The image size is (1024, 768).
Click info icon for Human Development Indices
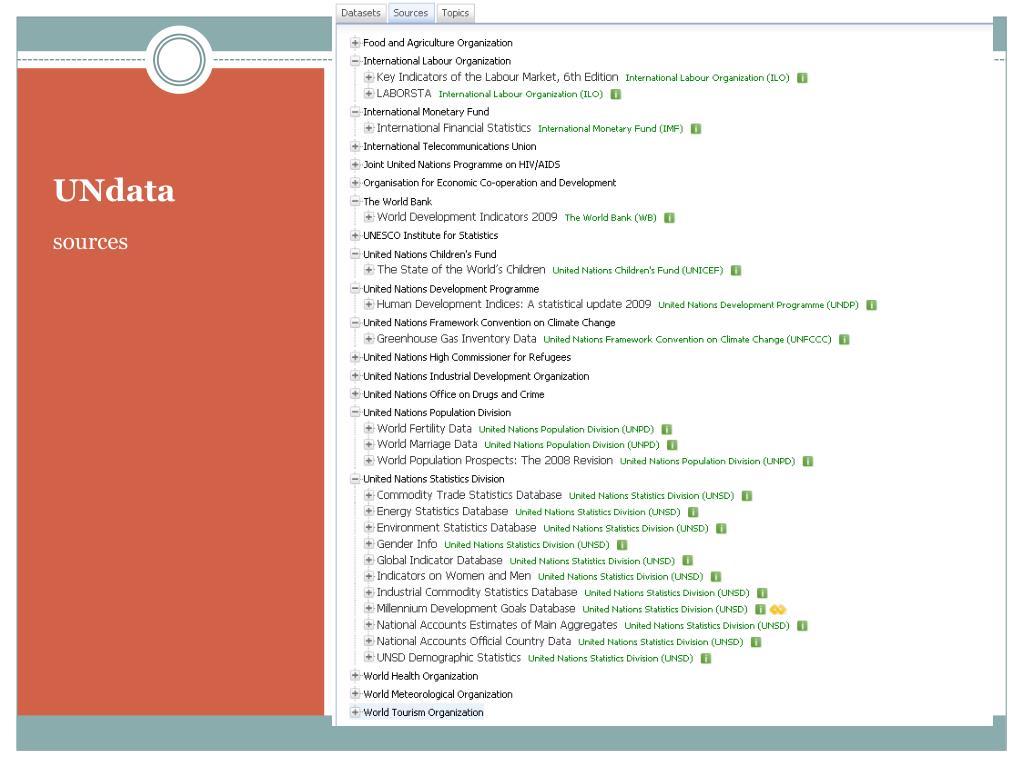(871, 305)
